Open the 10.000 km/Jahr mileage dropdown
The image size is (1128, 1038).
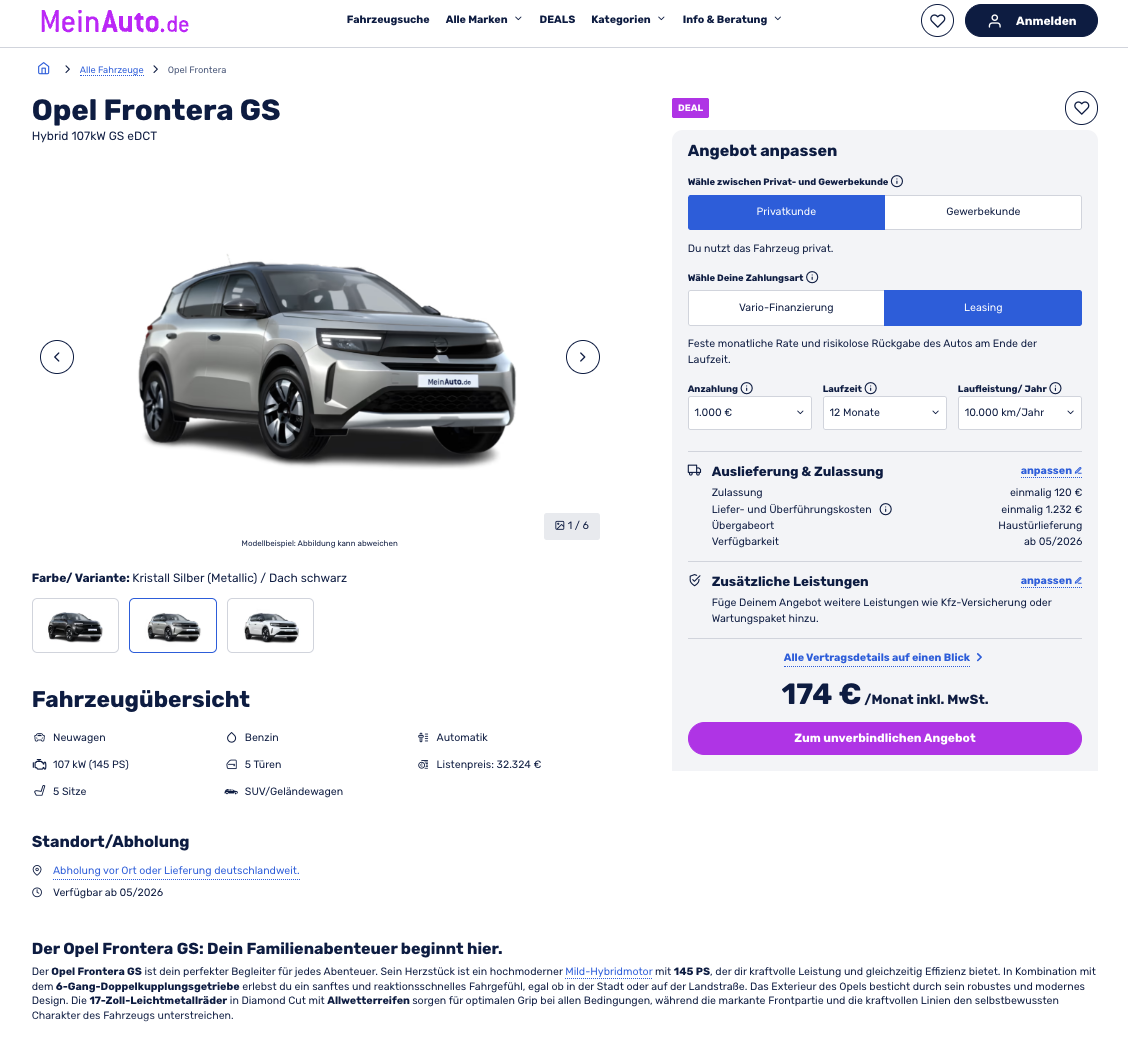pyautogui.click(x=1019, y=413)
